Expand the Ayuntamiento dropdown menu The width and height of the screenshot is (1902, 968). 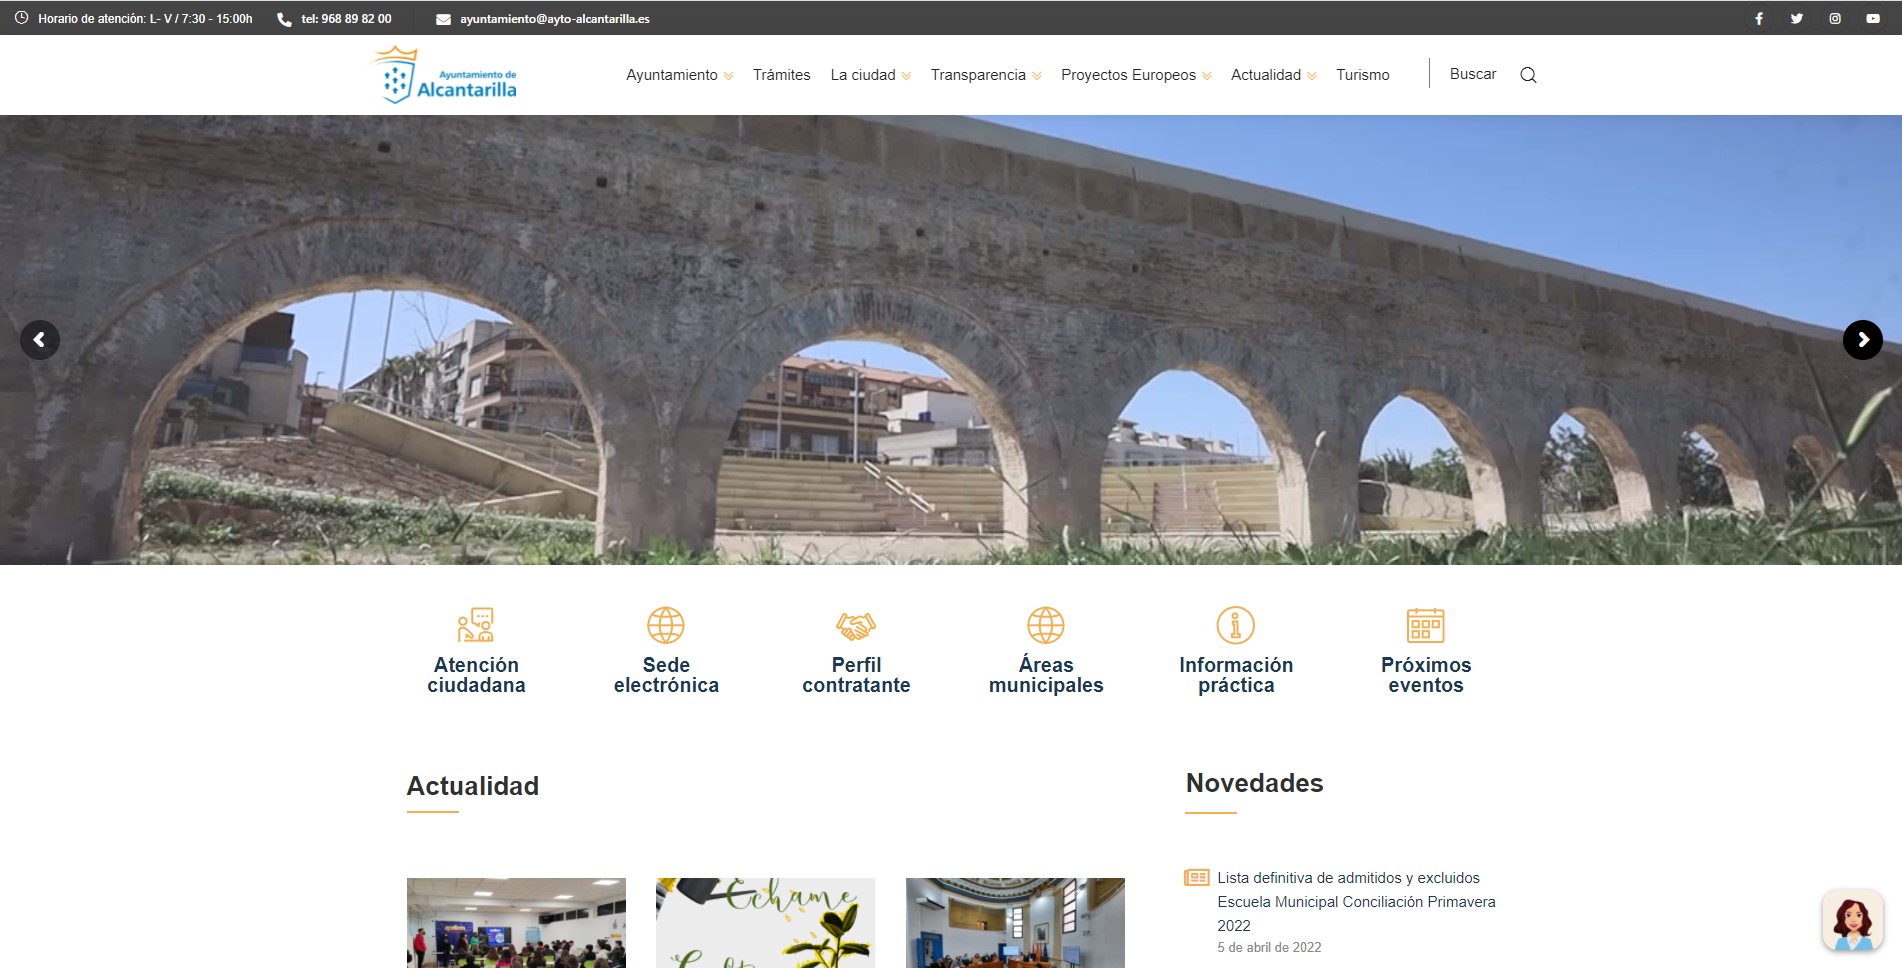click(x=679, y=75)
